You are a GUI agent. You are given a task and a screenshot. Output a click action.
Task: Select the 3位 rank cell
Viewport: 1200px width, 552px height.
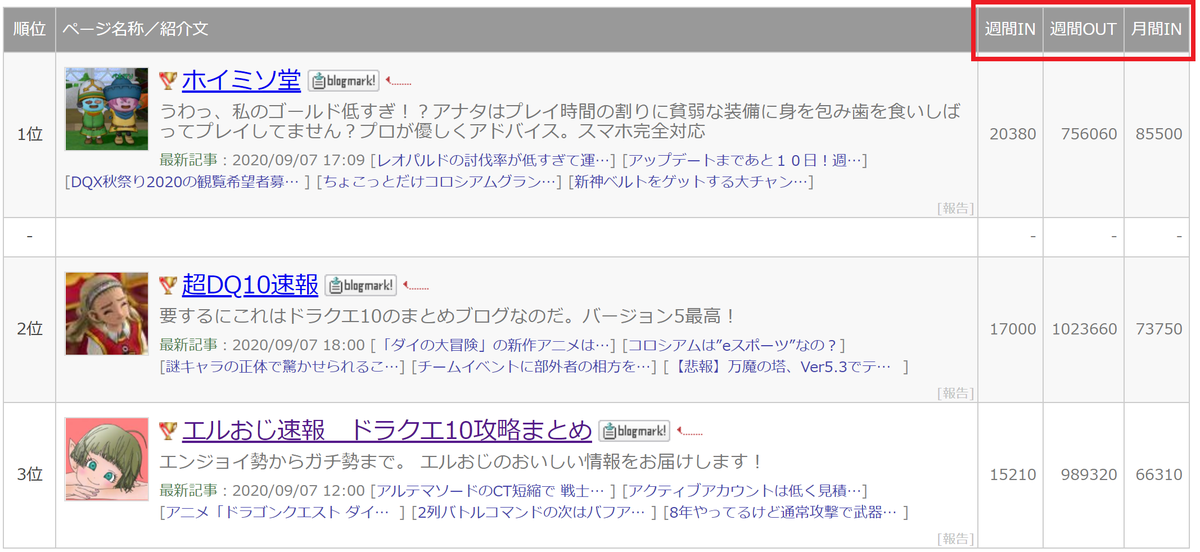click(x=30, y=474)
